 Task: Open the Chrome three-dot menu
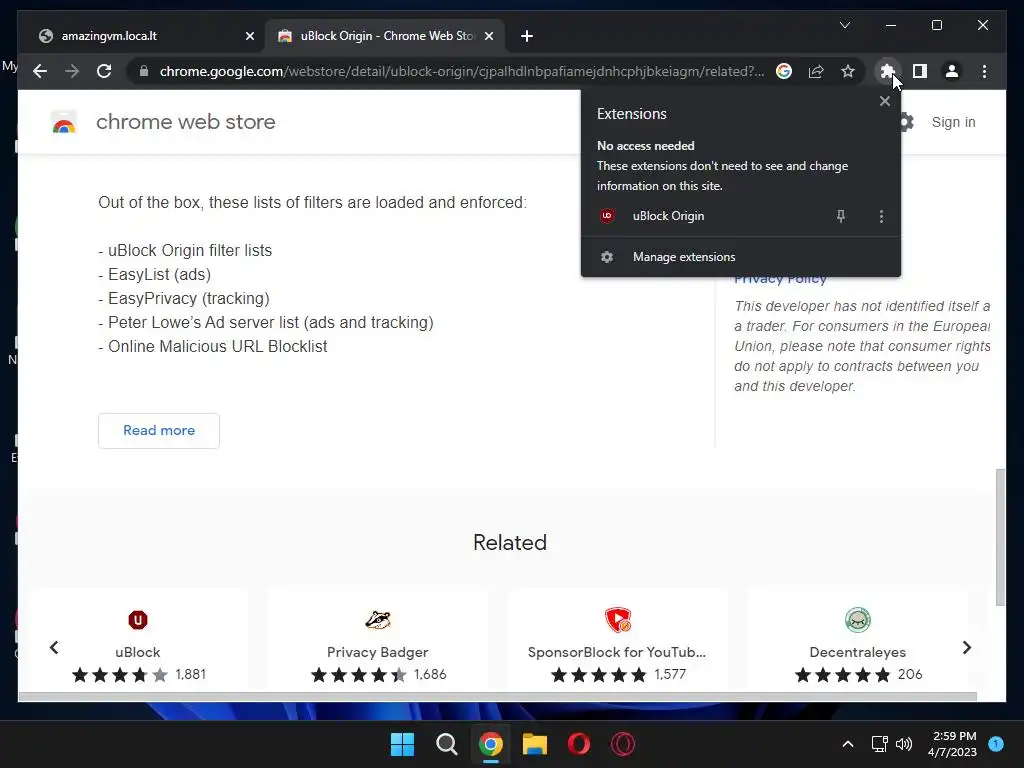click(984, 71)
